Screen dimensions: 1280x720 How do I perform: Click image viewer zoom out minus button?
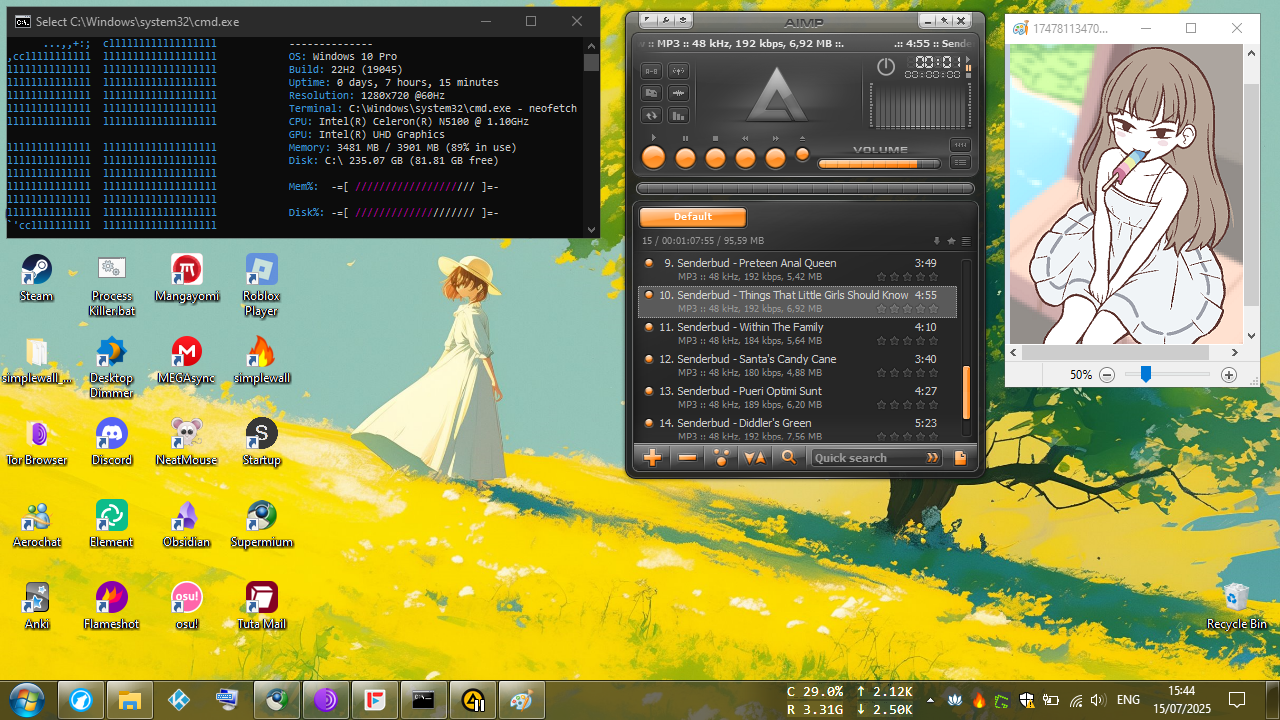pyautogui.click(x=1107, y=375)
